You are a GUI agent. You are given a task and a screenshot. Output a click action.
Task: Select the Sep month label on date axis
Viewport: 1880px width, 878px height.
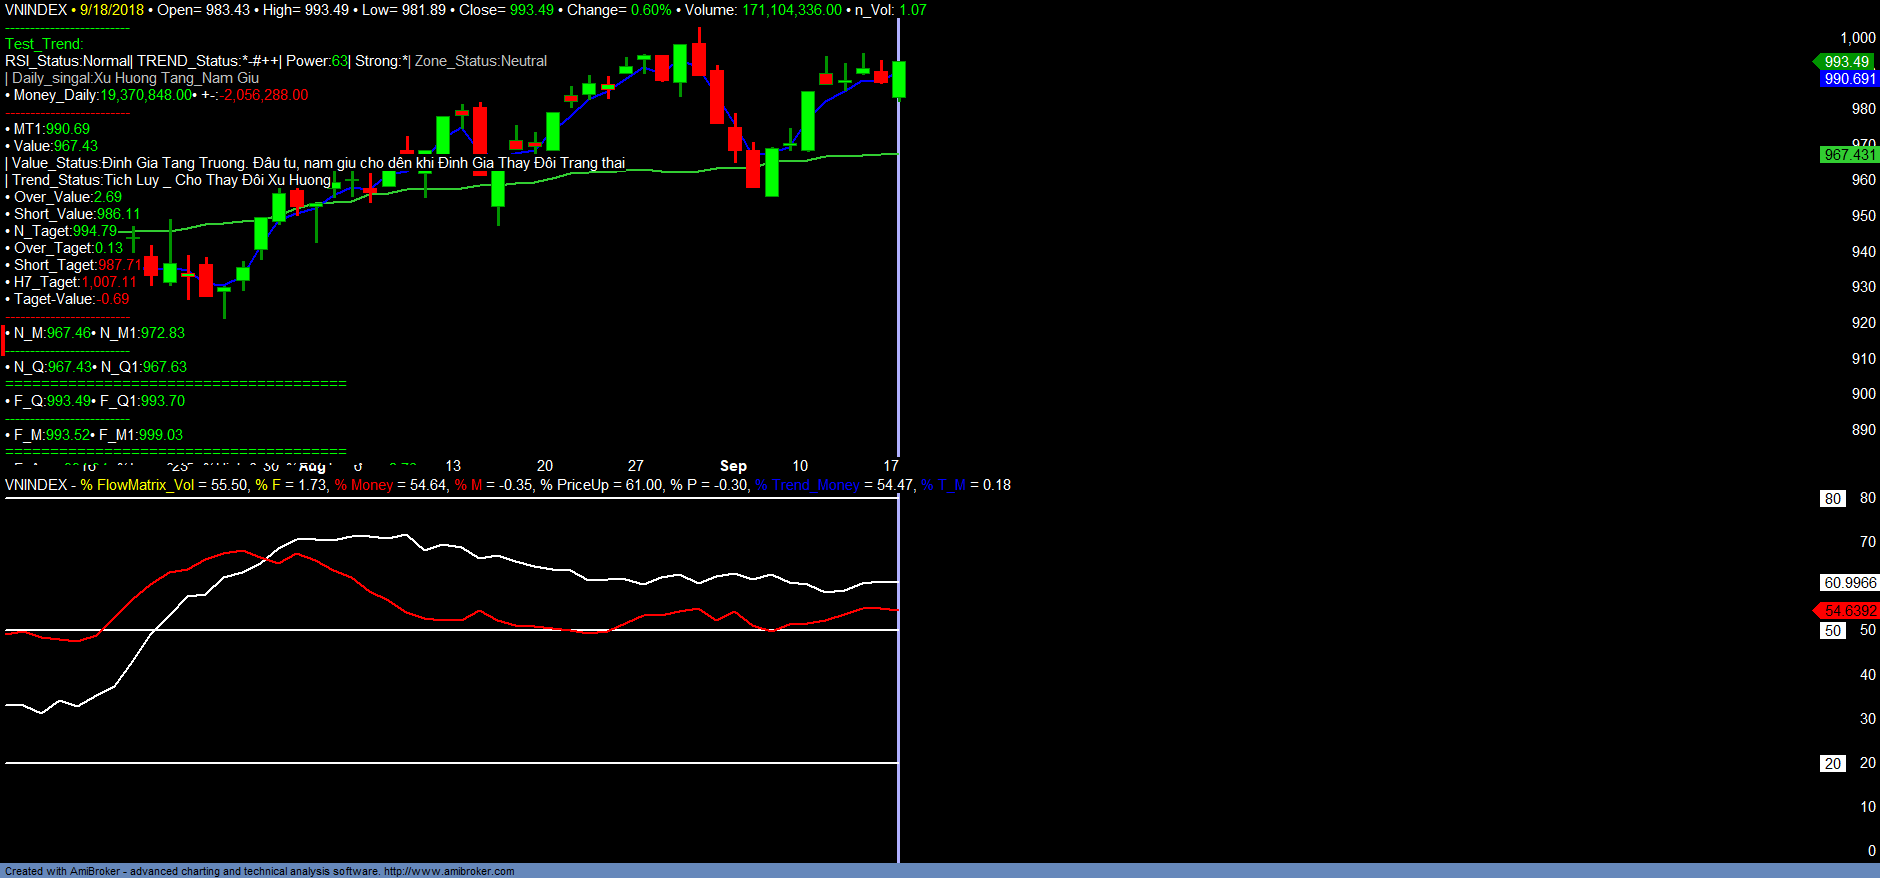pos(733,466)
